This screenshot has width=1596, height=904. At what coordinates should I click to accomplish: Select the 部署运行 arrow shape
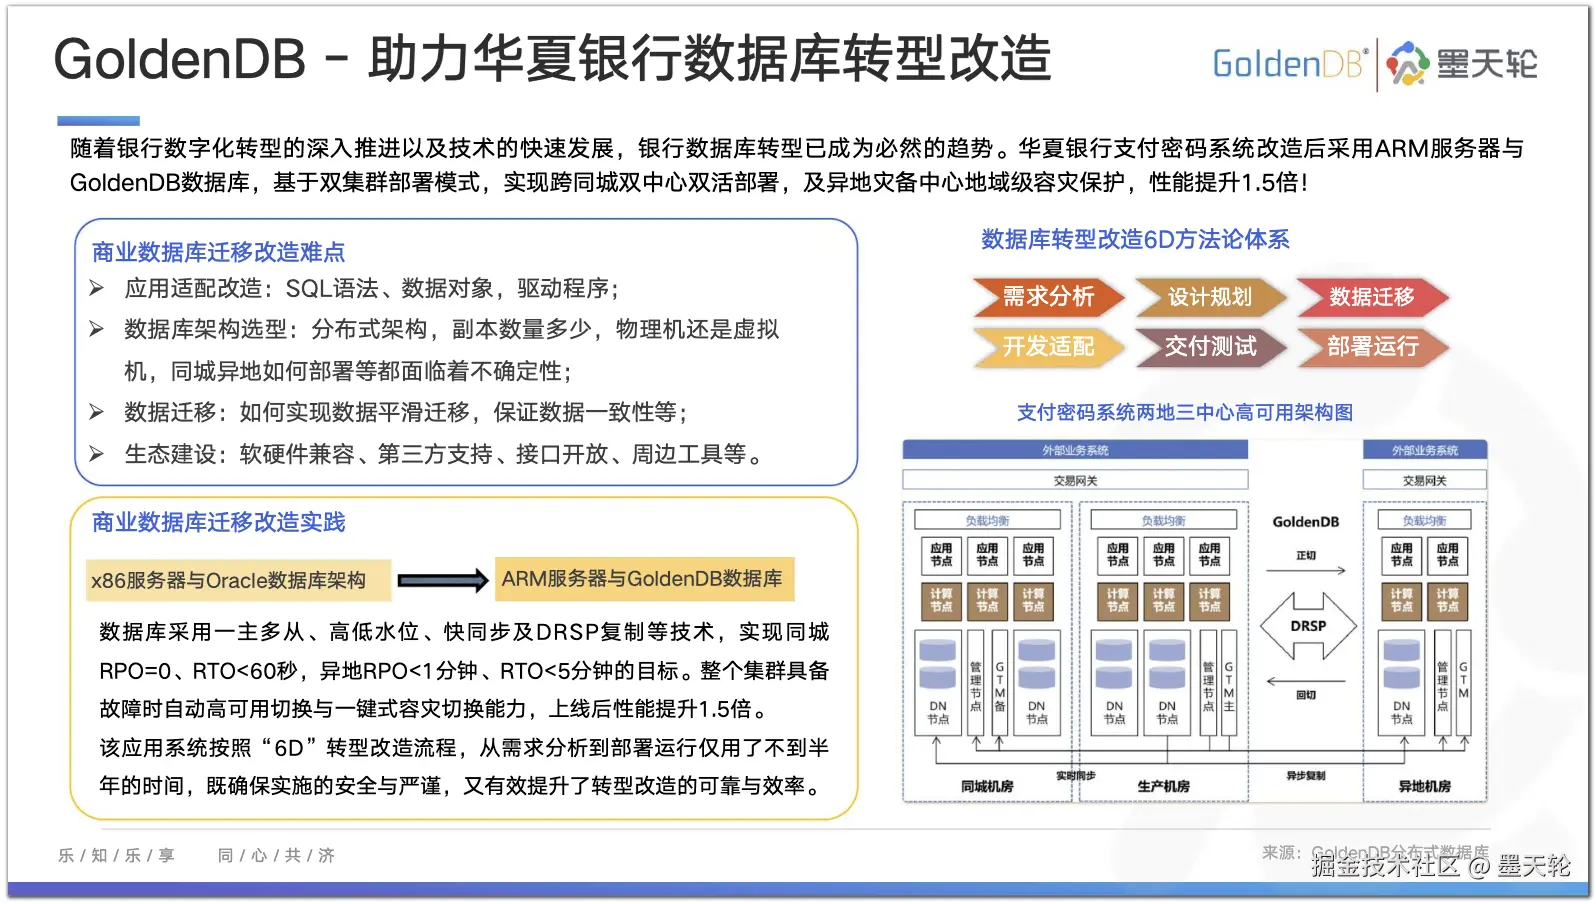coord(1372,347)
